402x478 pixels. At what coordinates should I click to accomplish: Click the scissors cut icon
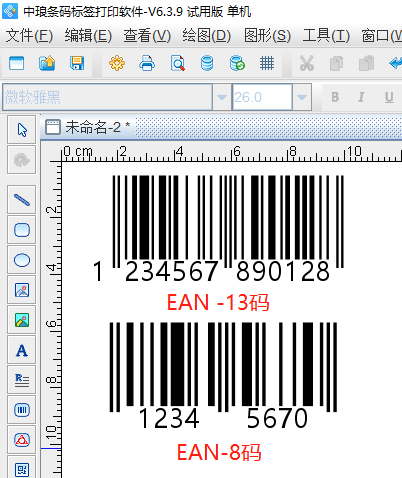(x=307, y=63)
